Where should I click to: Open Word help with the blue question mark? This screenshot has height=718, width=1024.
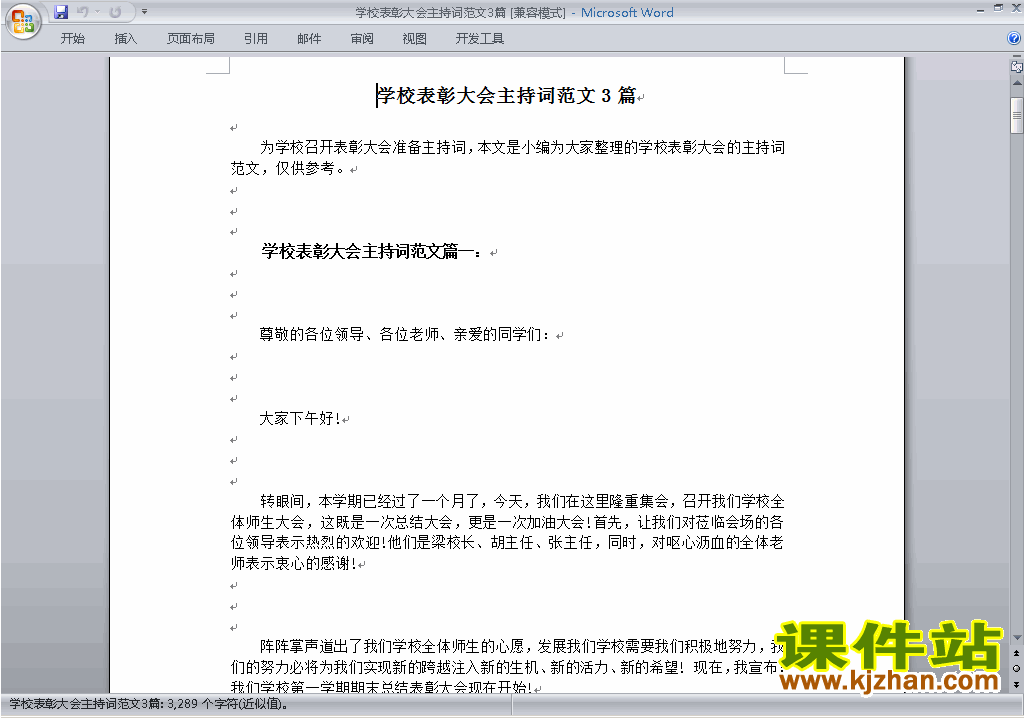pos(1014,39)
